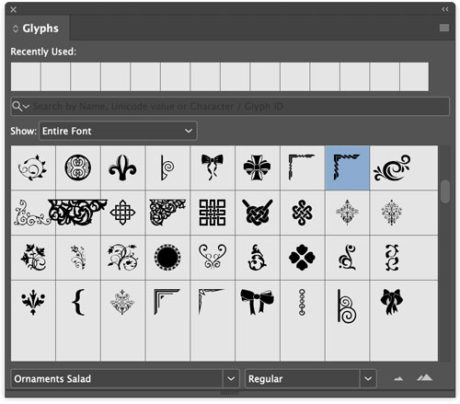Image resolution: width=460 pixels, height=404 pixels.
Task: Pick the double heart scroll glyph
Action: coord(213,257)
